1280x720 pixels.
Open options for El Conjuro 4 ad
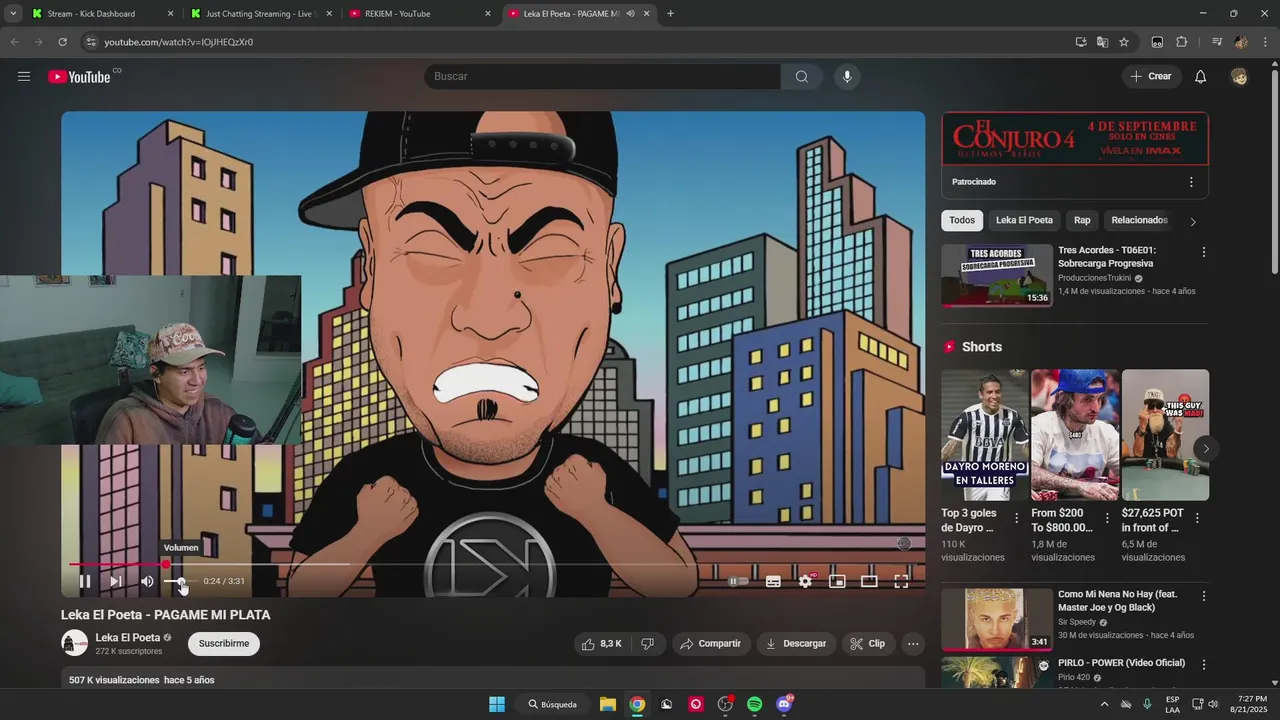pos(1191,182)
